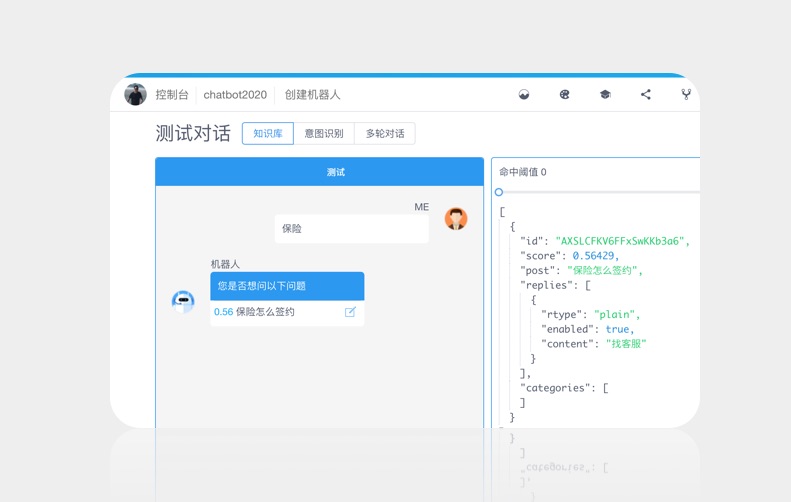The image size is (791, 502).
Task: Click the user profile avatar in header
Action: point(135,95)
